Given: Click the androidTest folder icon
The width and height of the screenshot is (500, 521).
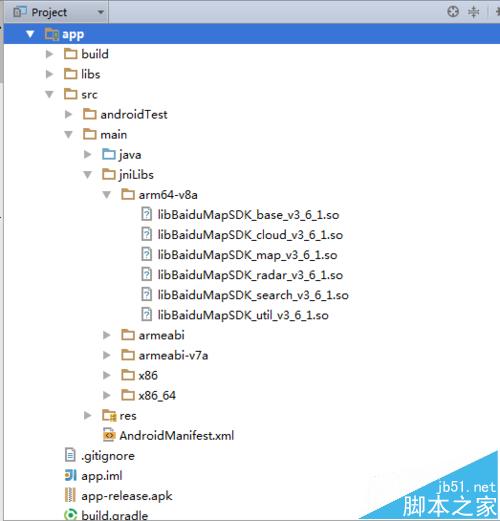Looking at the screenshot, I should pyautogui.click(x=90, y=114).
